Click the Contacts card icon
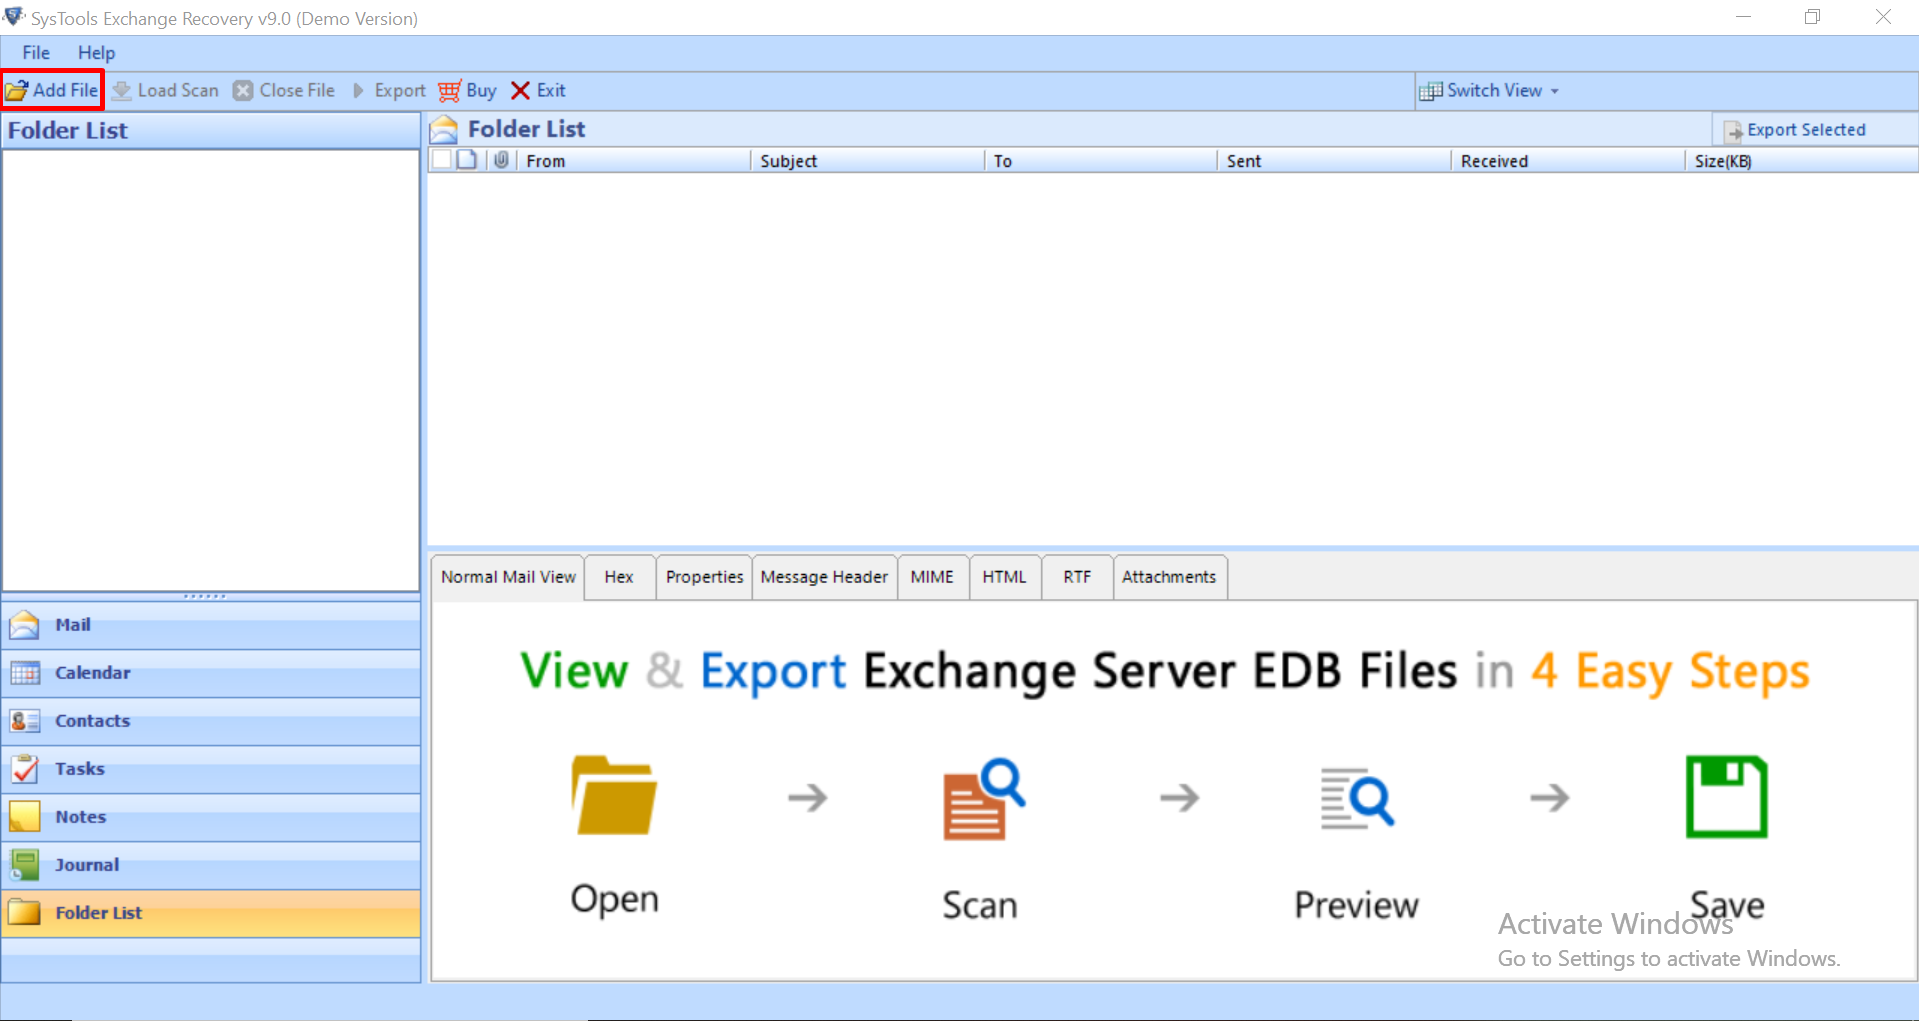Viewport: 1919px width, 1021px height. click(x=24, y=721)
